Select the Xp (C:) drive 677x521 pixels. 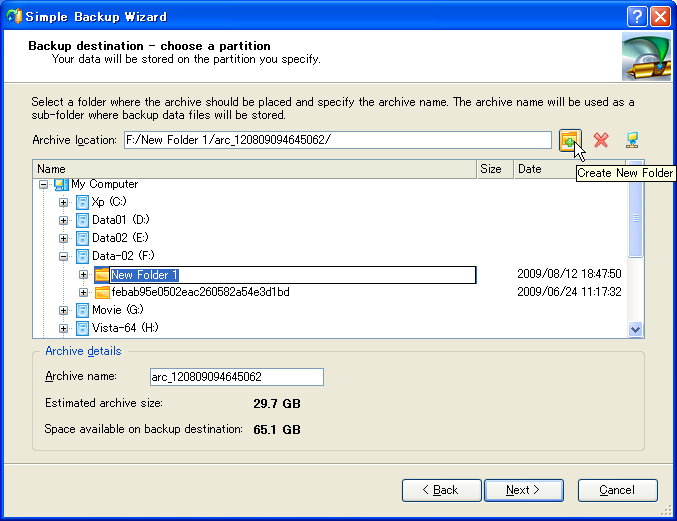[109, 202]
